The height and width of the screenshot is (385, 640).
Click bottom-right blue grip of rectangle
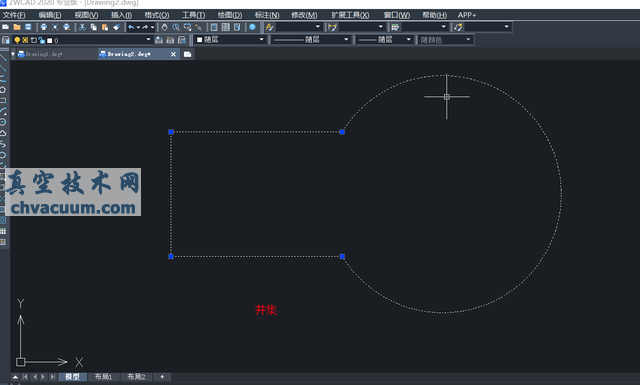click(x=342, y=256)
